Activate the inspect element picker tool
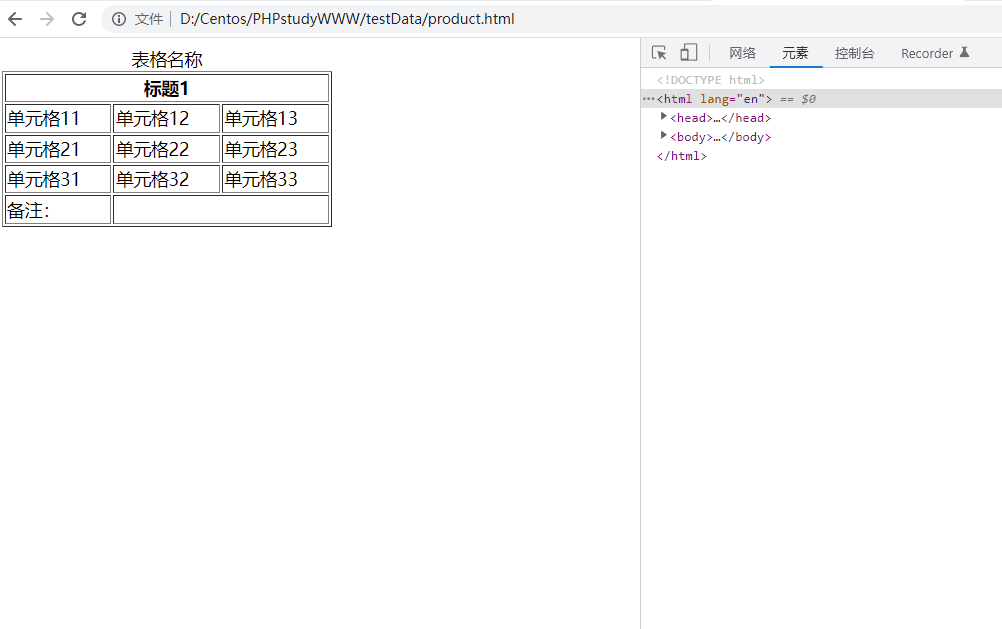 click(x=659, y=52)
